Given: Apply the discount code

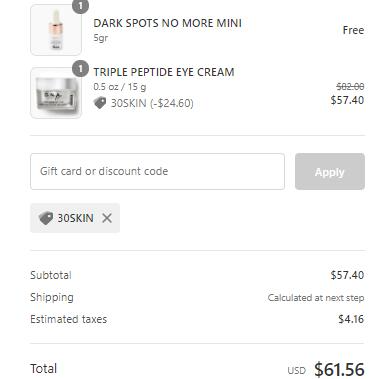Looking at the screenshot, I should point(330,172).
